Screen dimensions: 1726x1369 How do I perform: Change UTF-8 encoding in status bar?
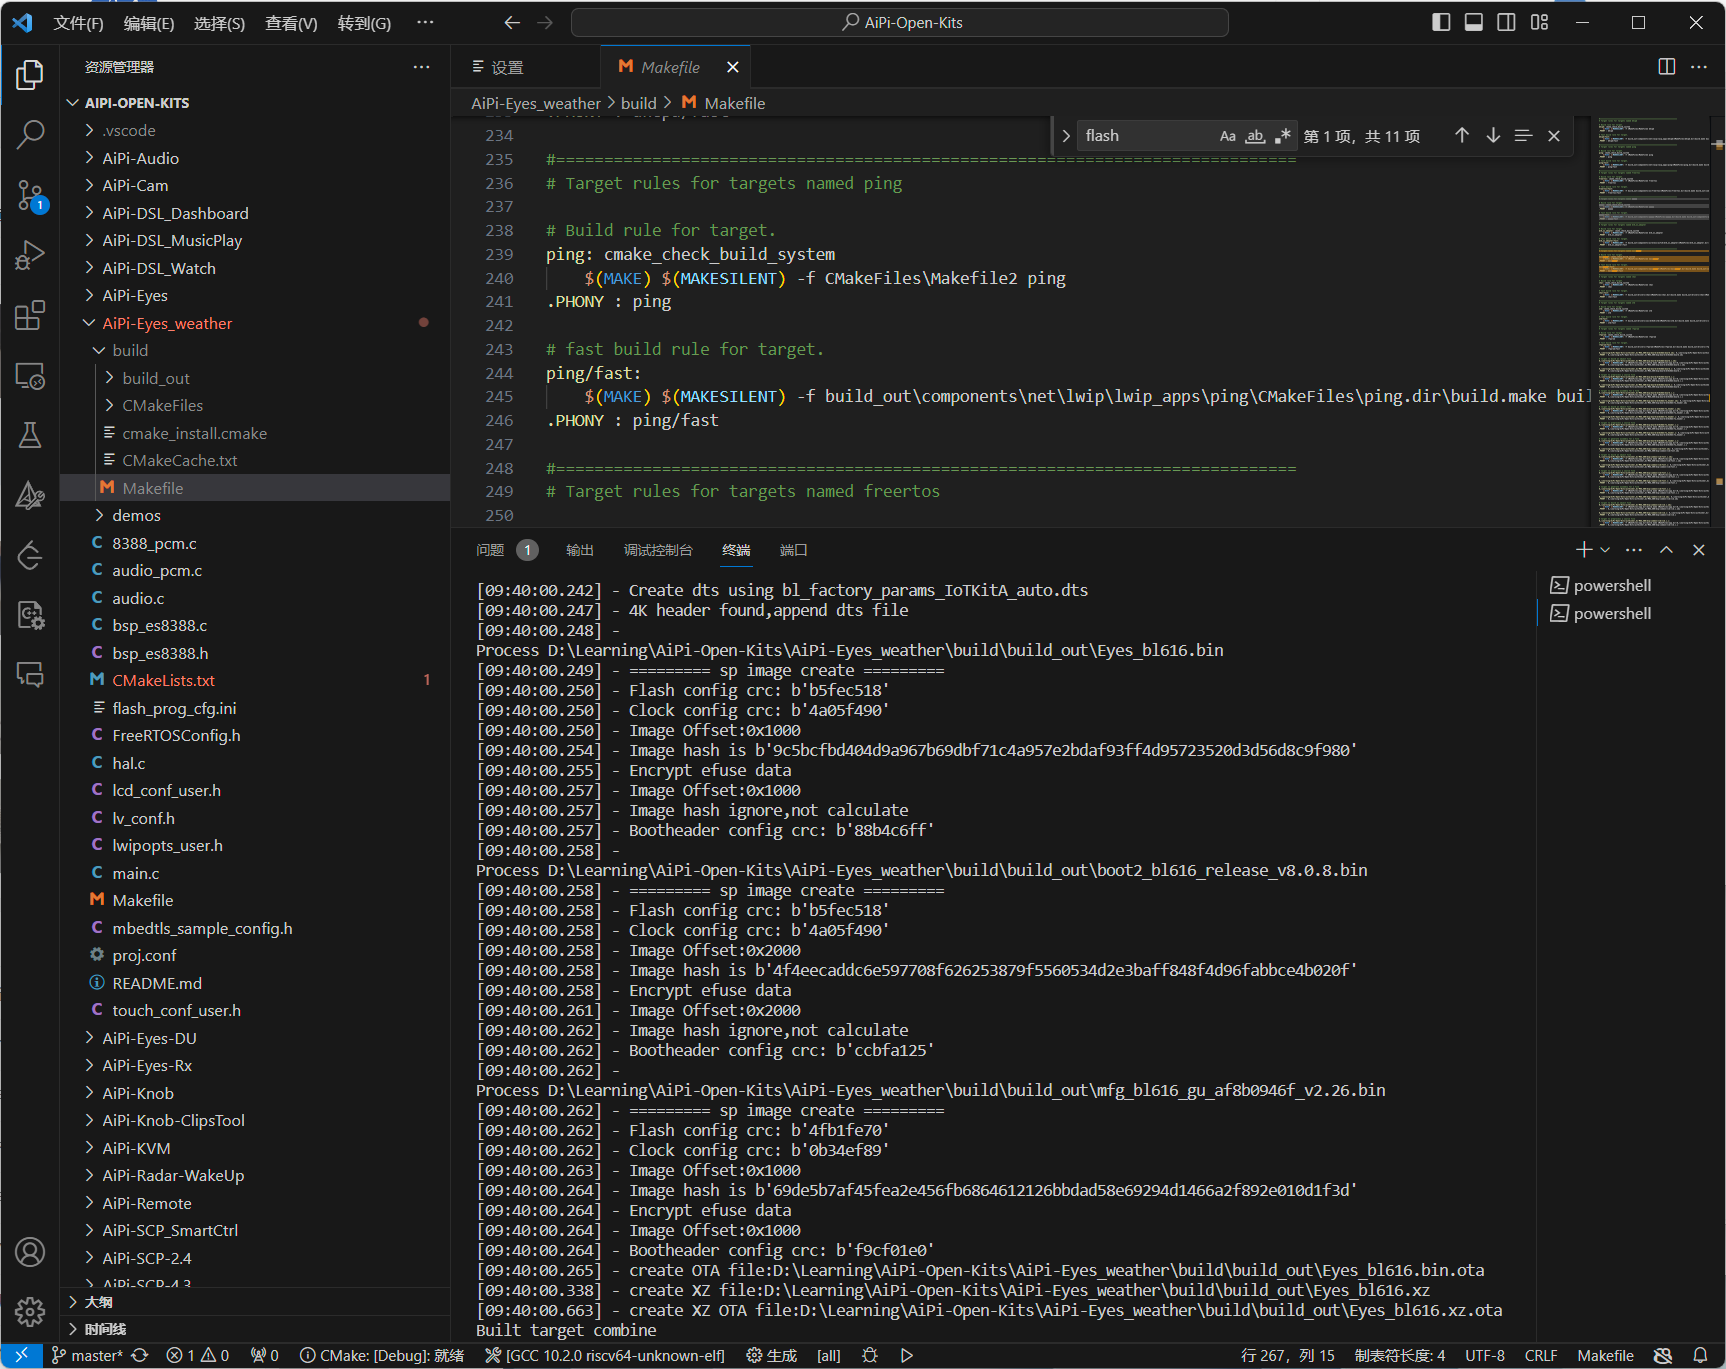pos(1485,1356)
